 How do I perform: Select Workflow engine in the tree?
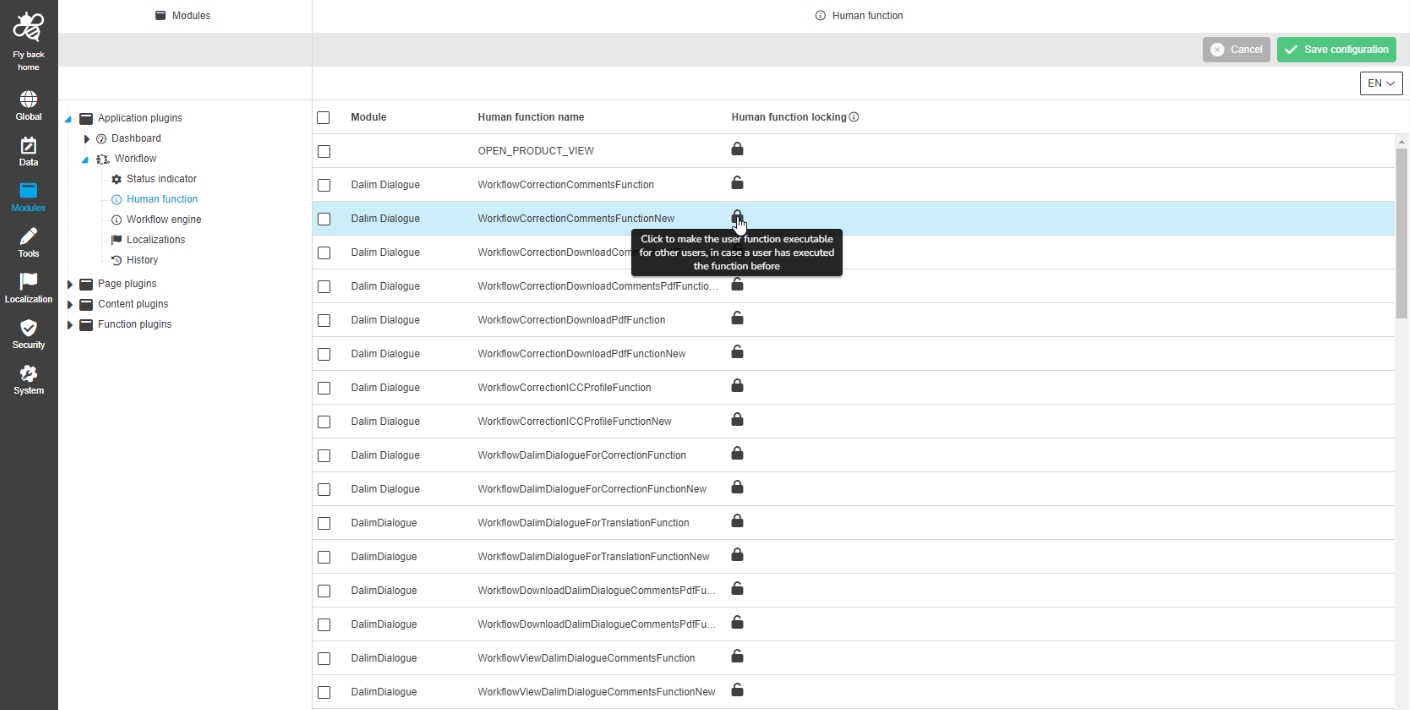click(x=163, y=219)
